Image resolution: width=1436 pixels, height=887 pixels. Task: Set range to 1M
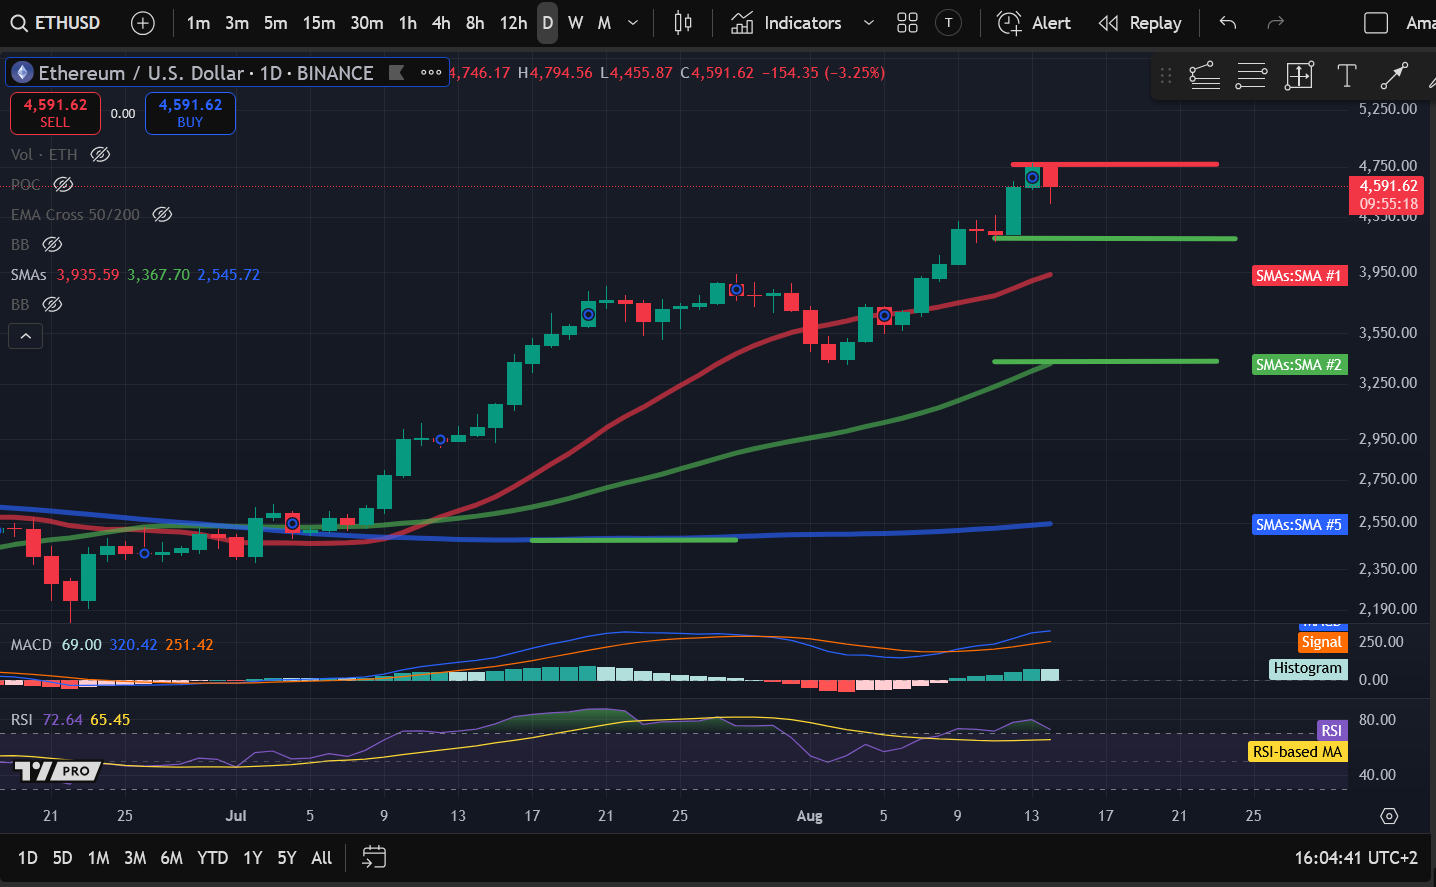click(98, 858)
